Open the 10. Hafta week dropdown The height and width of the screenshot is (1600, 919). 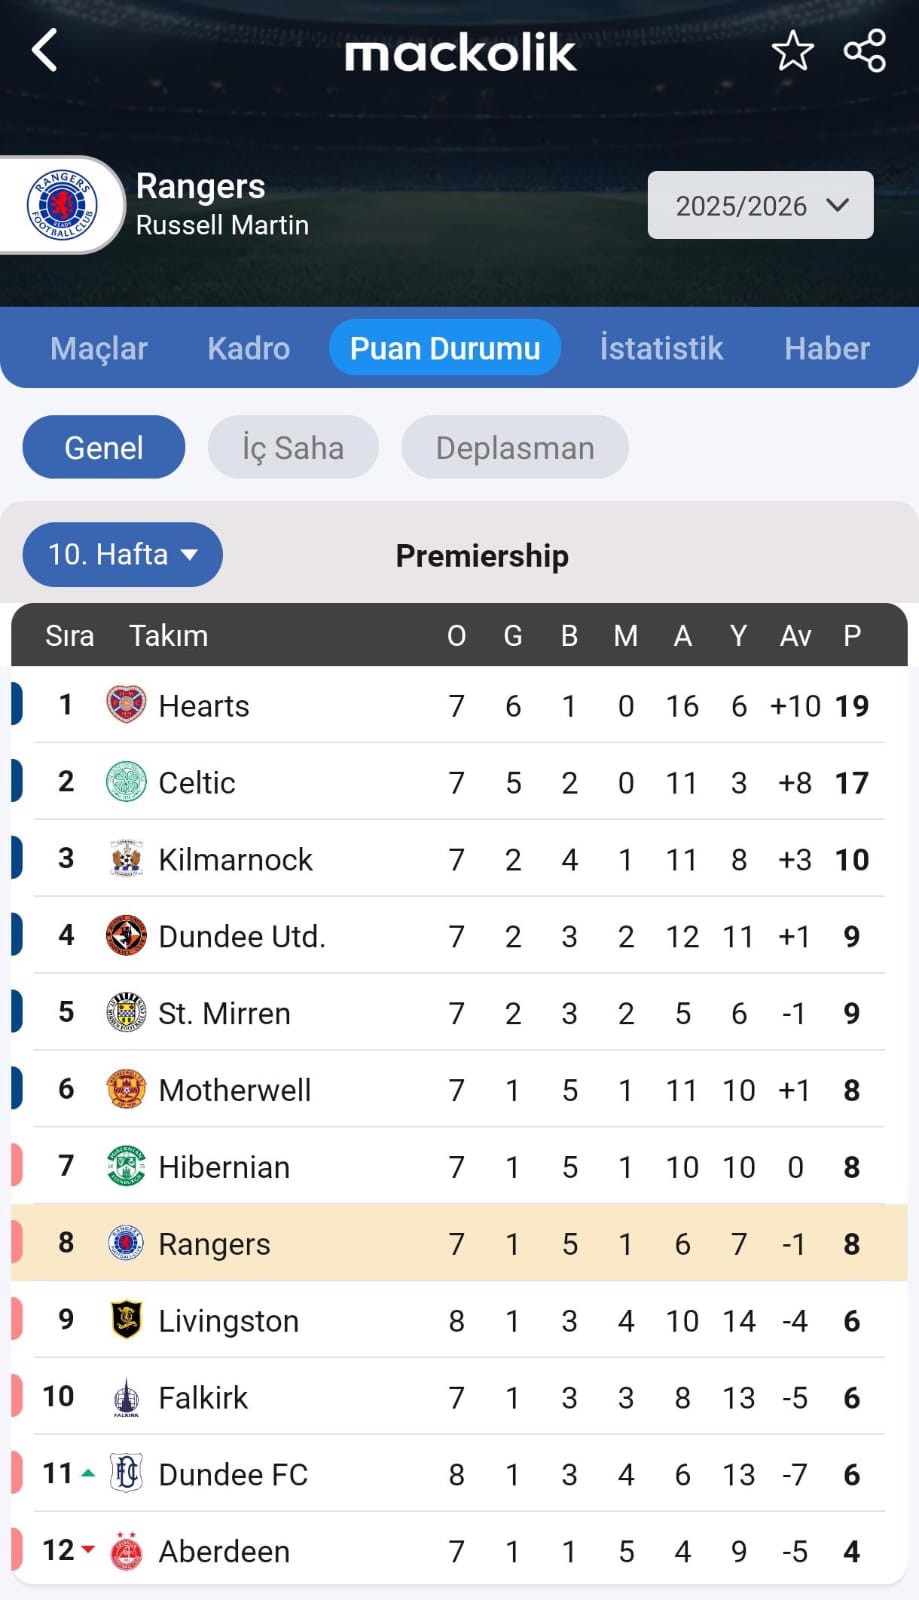(122, 554)
